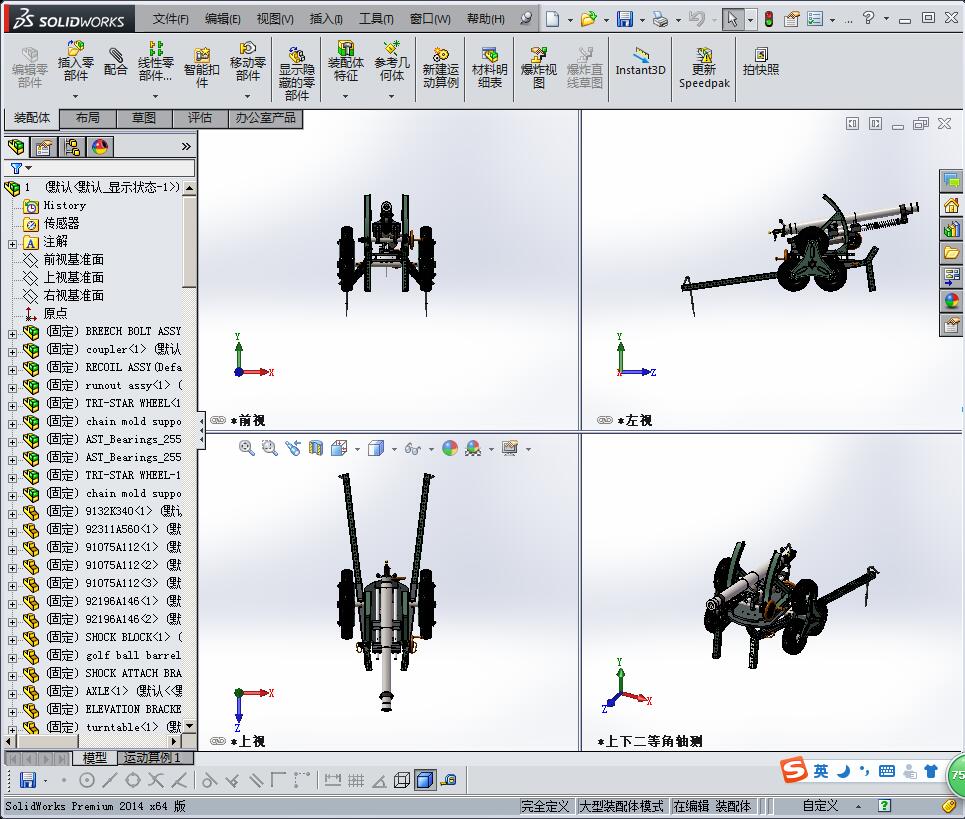Image resolution: width=965 pixels, height=819 pixels.
Task: Open SolidWorks Resources home icon in task pane
Action: tap(951, 206)
